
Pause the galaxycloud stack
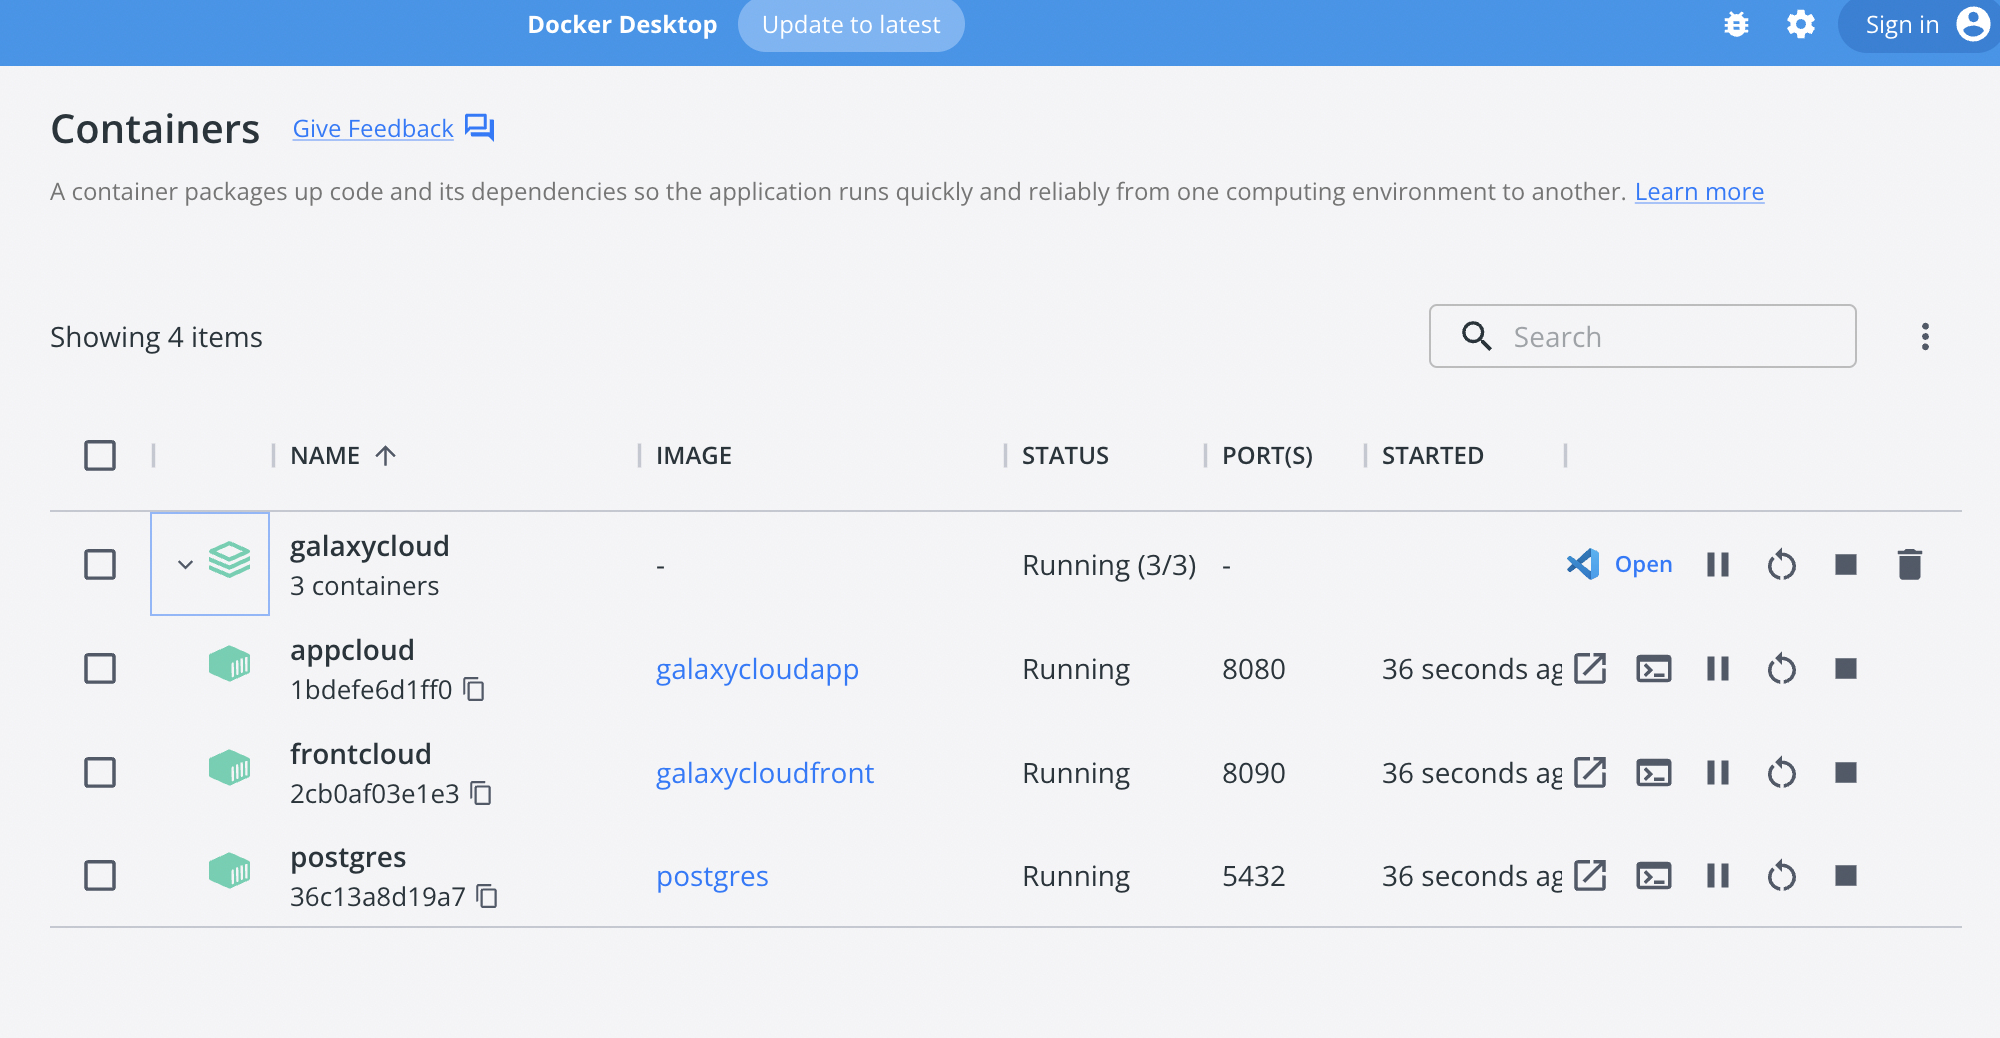[1718, 565]
